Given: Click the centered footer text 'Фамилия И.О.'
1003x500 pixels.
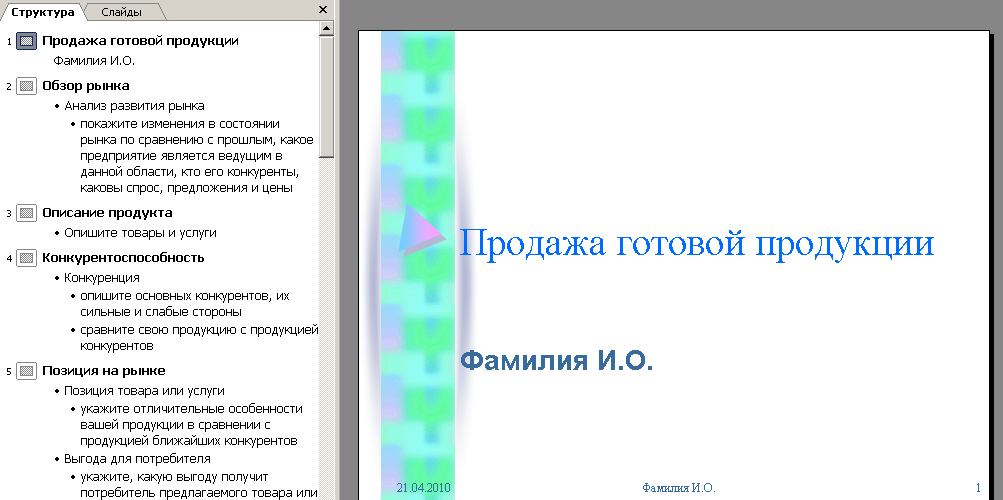Looking at the screenshot, I should click(678, 488).
